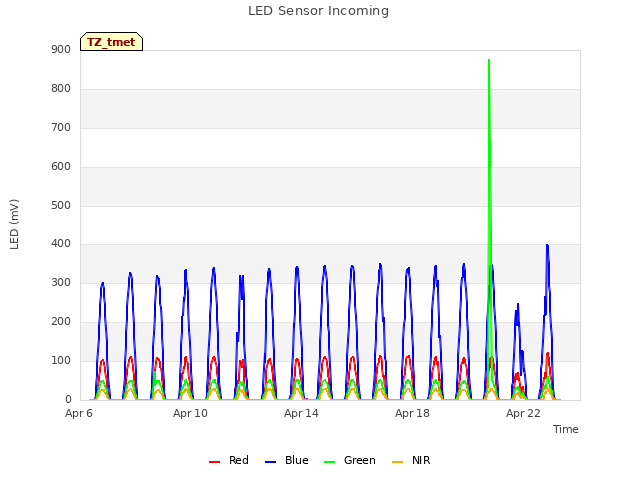Click the highest blue peak reaching 400 mV

coord(547,245)
